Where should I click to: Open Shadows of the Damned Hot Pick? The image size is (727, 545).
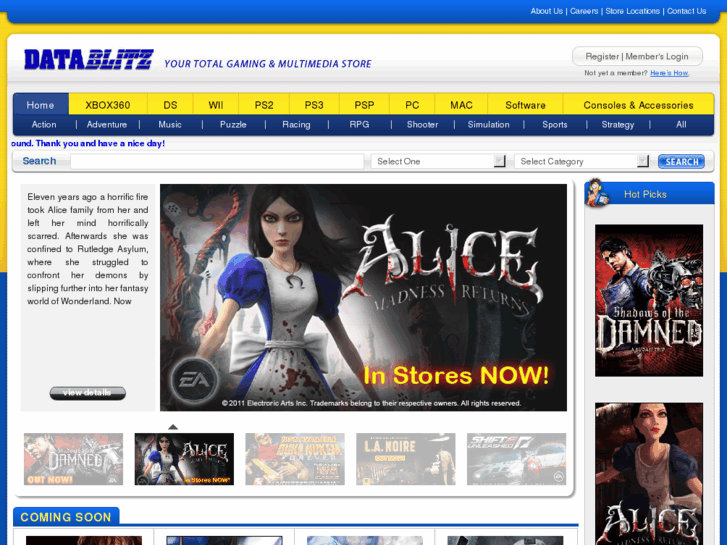click(x=649, y=301)
